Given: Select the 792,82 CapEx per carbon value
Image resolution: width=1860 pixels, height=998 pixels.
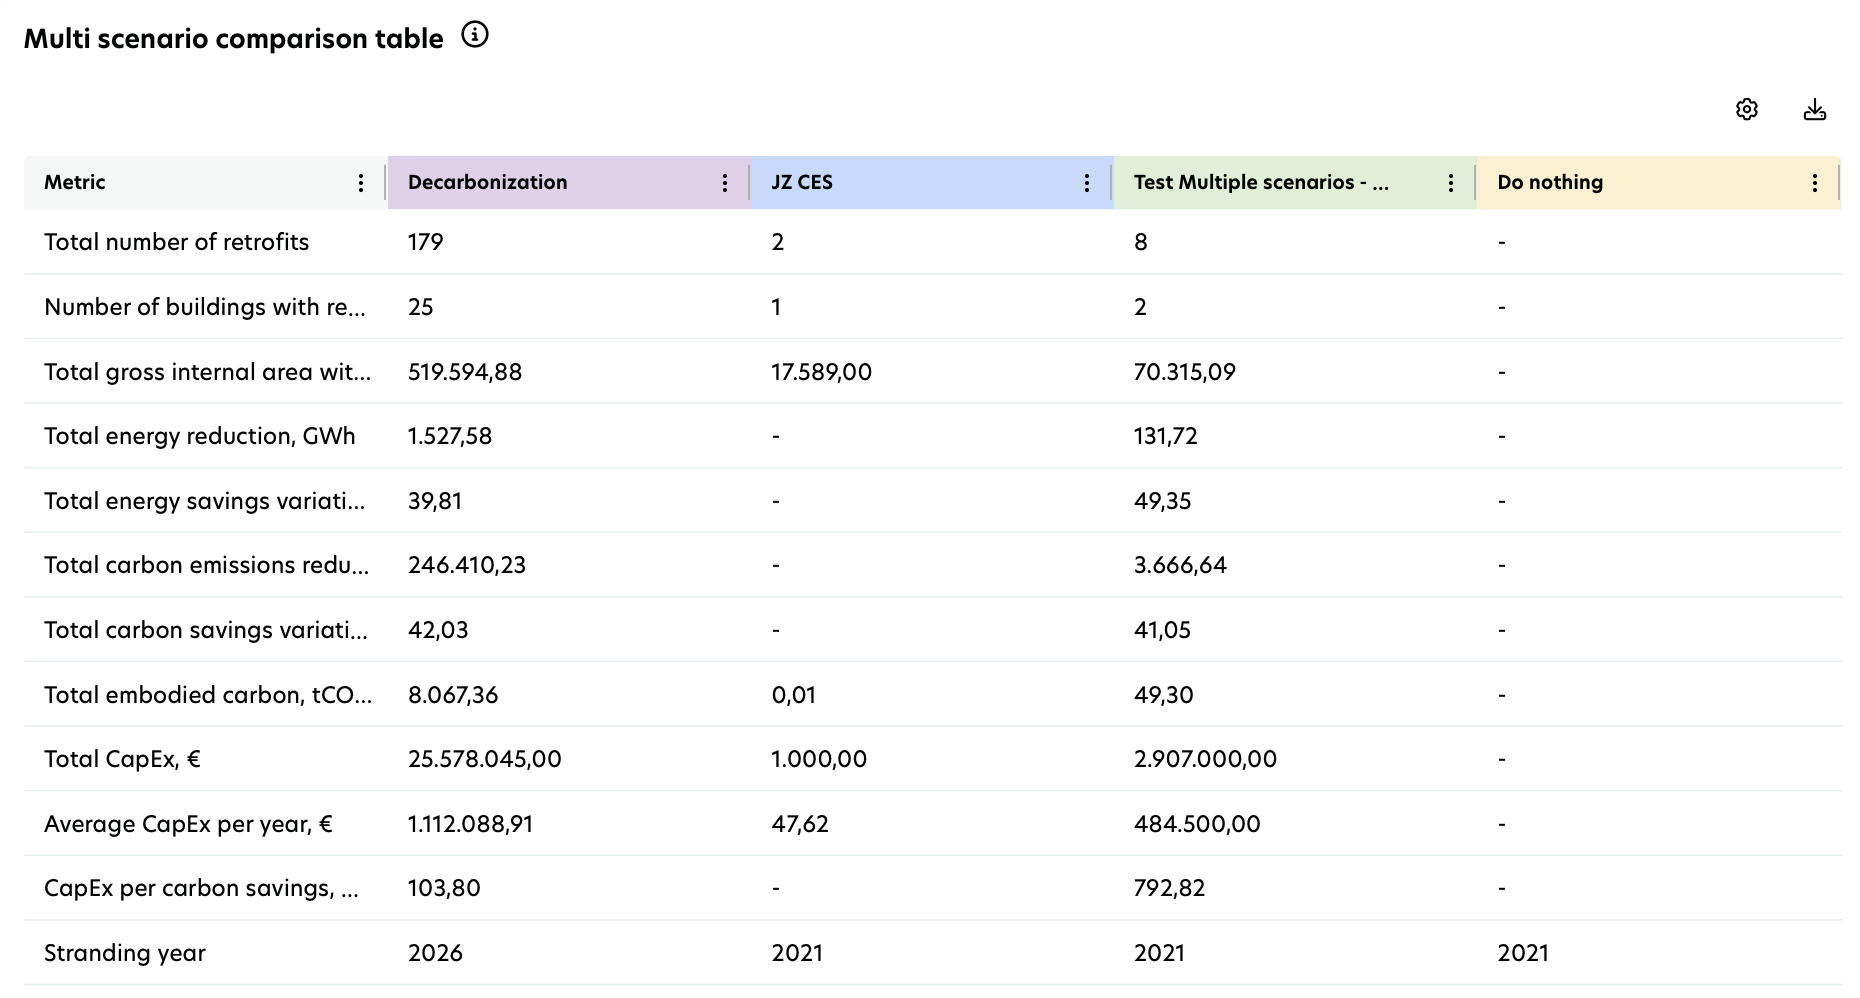Looking at the screenshot, I should point(1170,888).
